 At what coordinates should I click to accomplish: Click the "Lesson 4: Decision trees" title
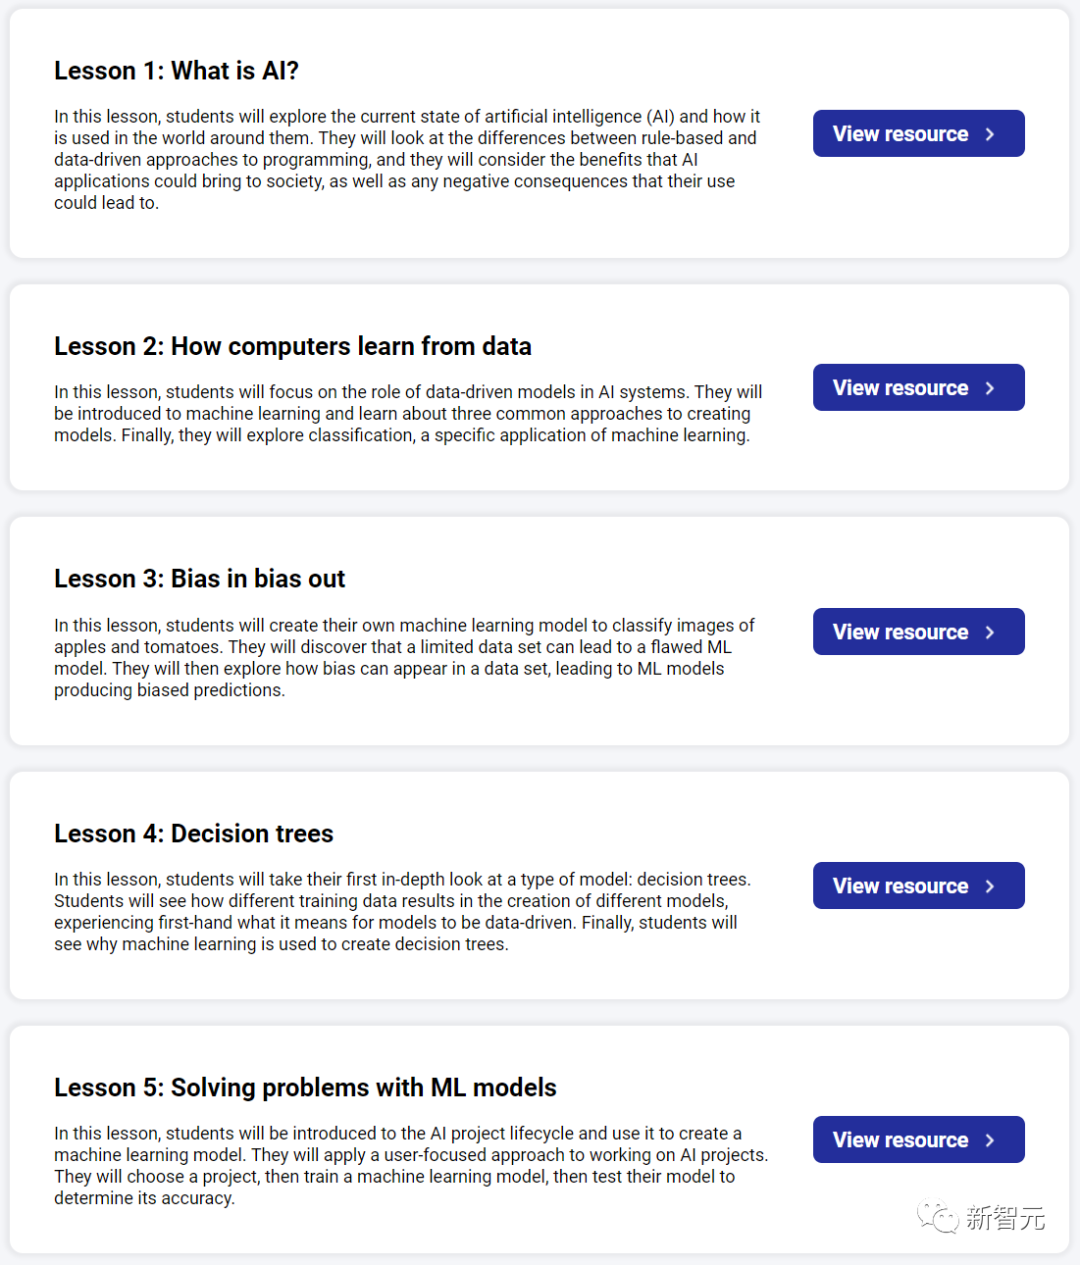point(193,834)
